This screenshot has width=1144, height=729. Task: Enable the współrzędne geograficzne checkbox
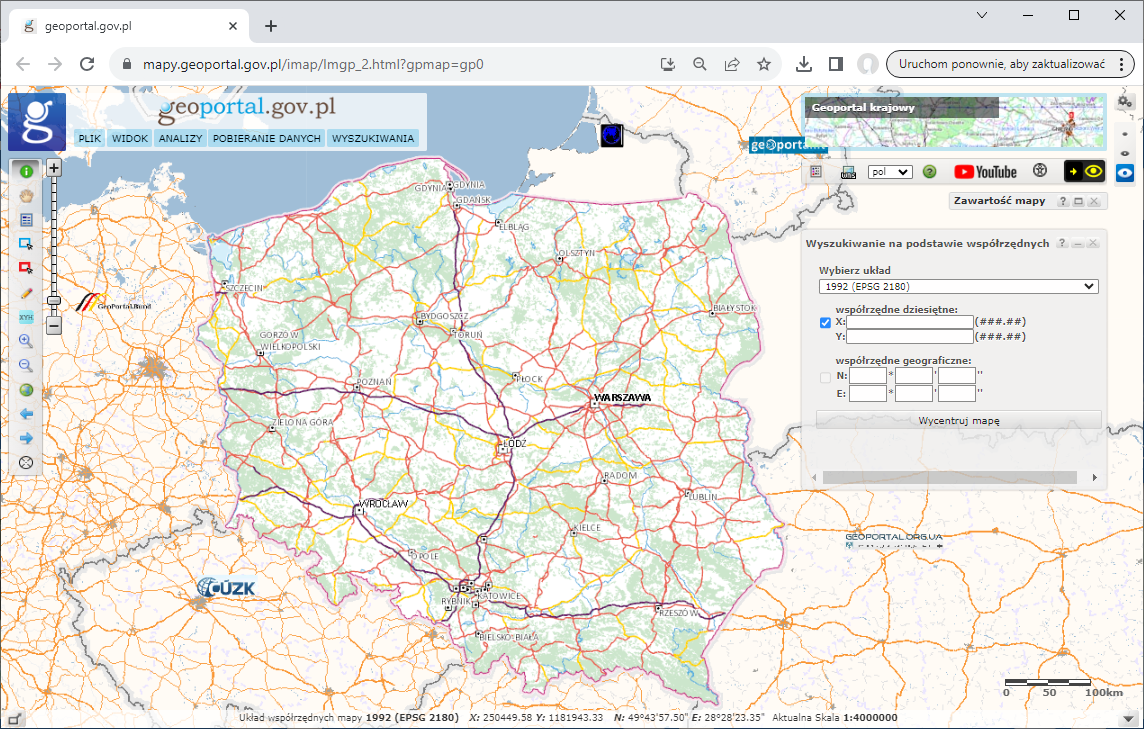(825, 375)
